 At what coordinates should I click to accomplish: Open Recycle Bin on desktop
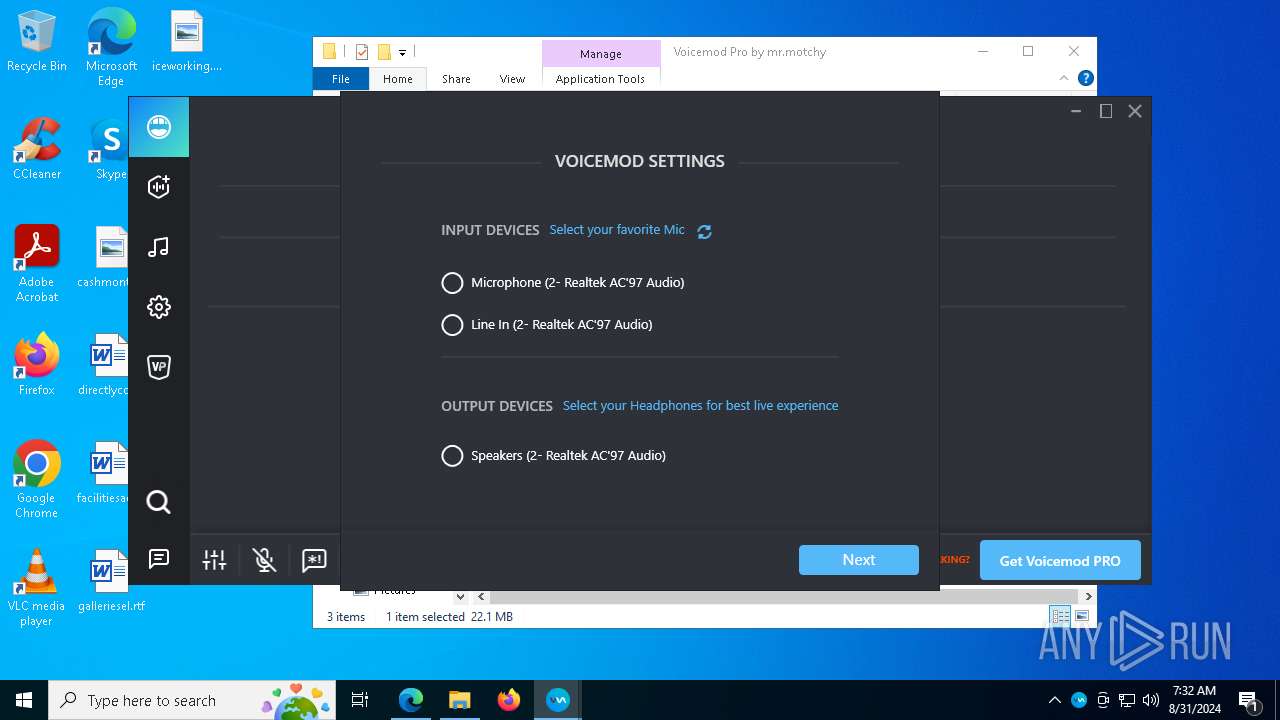(x=37, y=42)
